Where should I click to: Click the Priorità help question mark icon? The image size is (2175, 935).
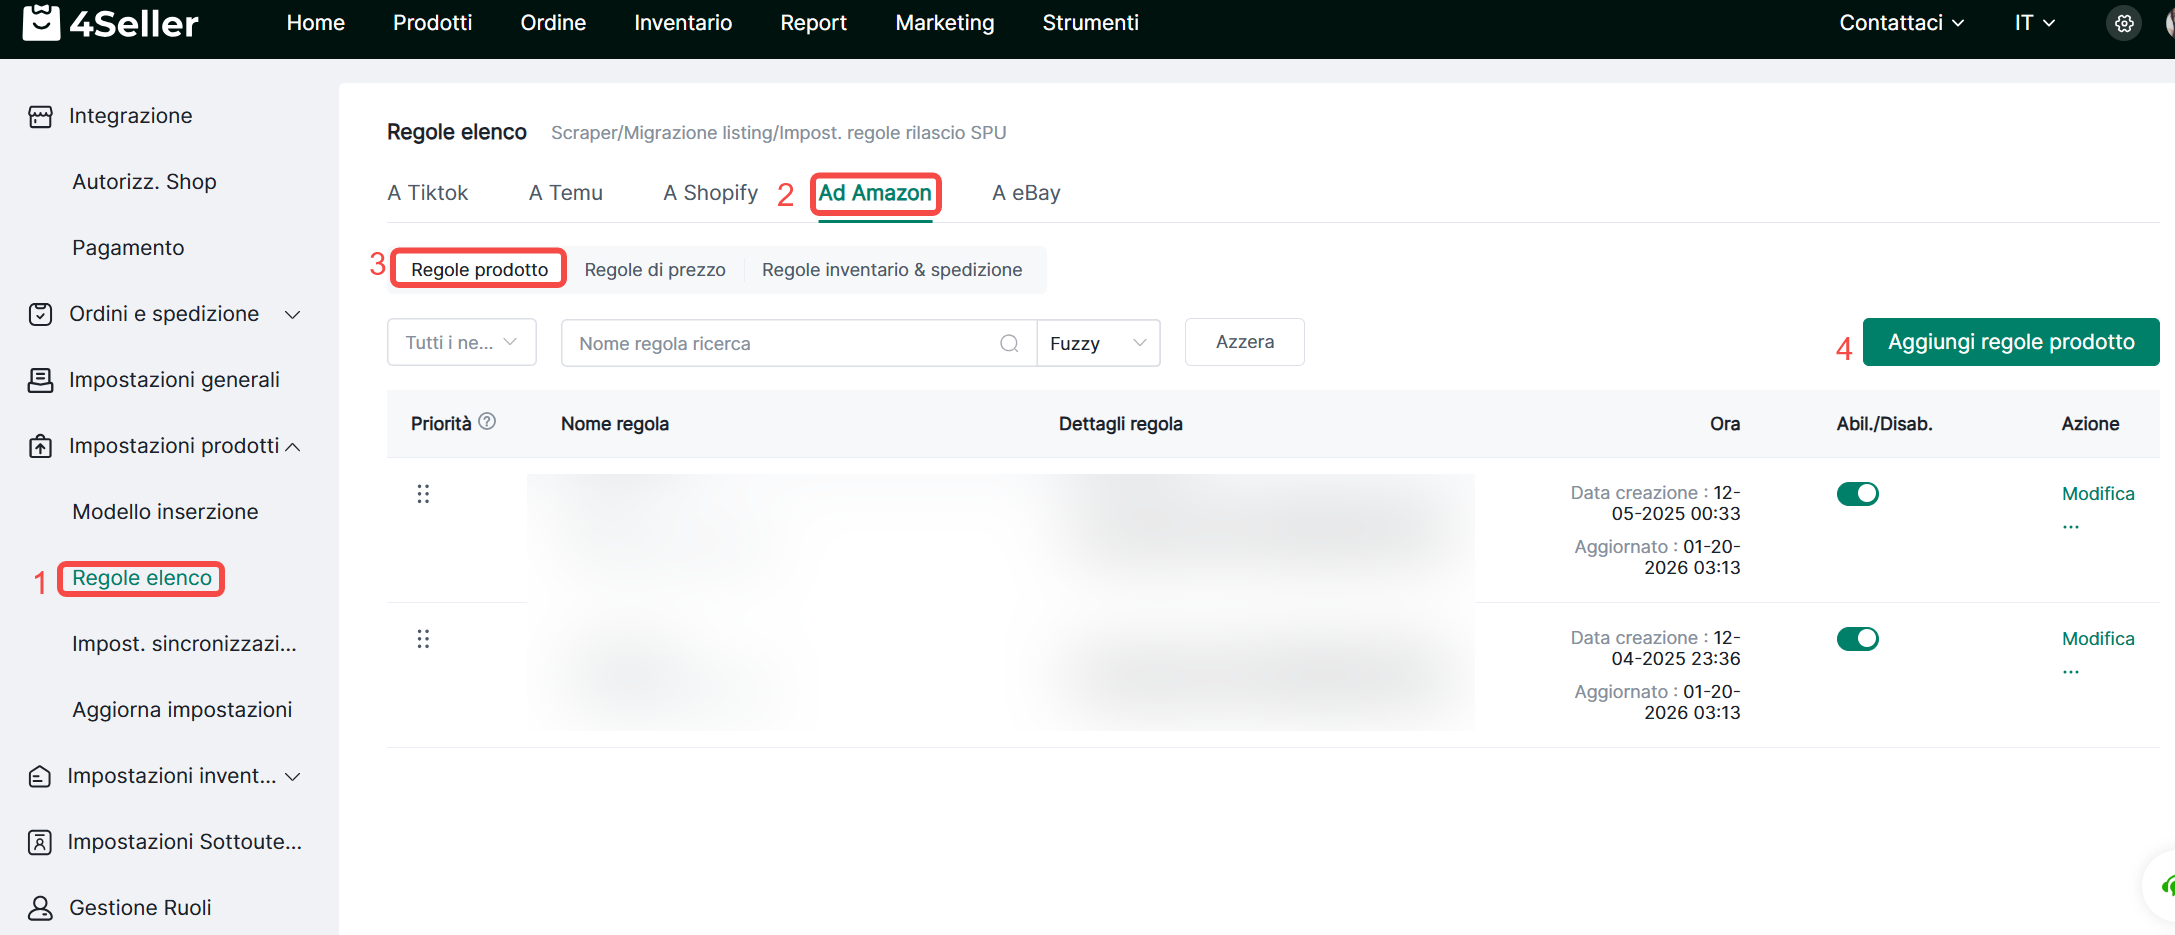click(x=487, y=422)
